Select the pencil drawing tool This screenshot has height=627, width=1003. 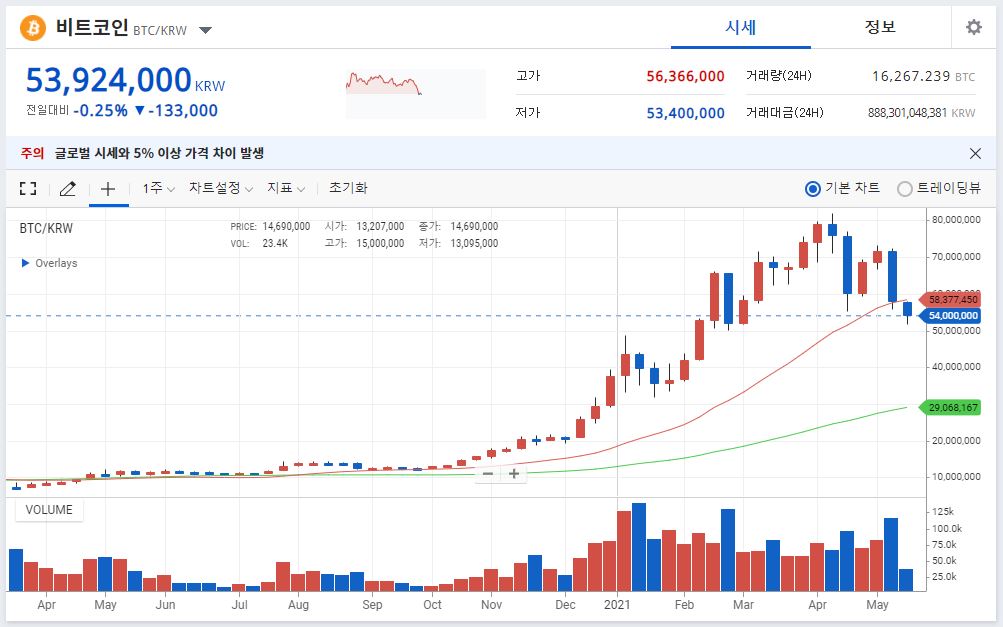point(67,188)
